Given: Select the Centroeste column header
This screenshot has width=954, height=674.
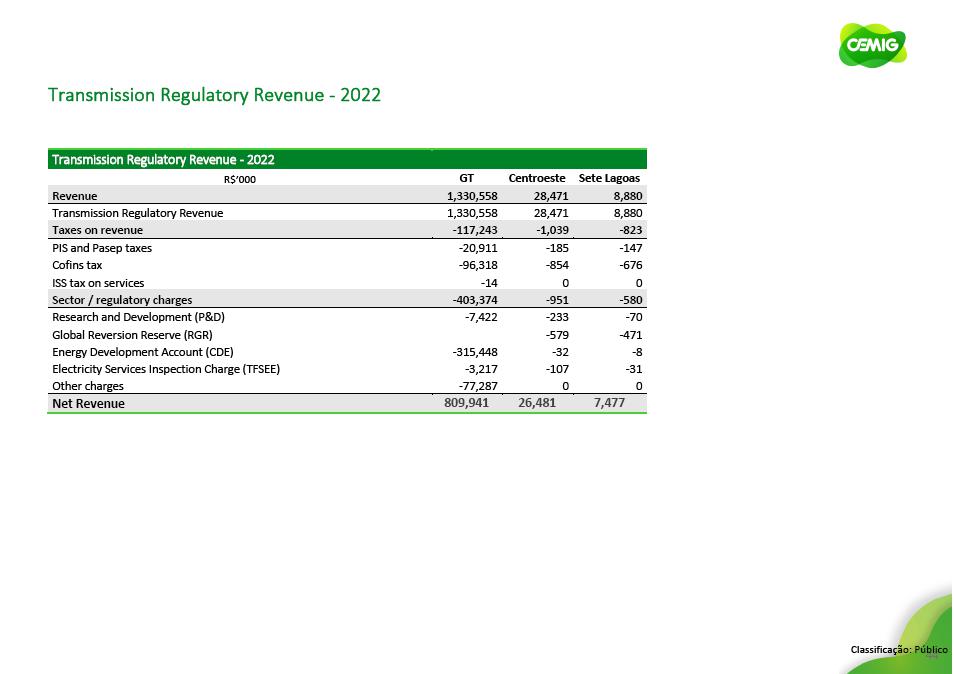Looking at the screenshot, I should 537,178.
